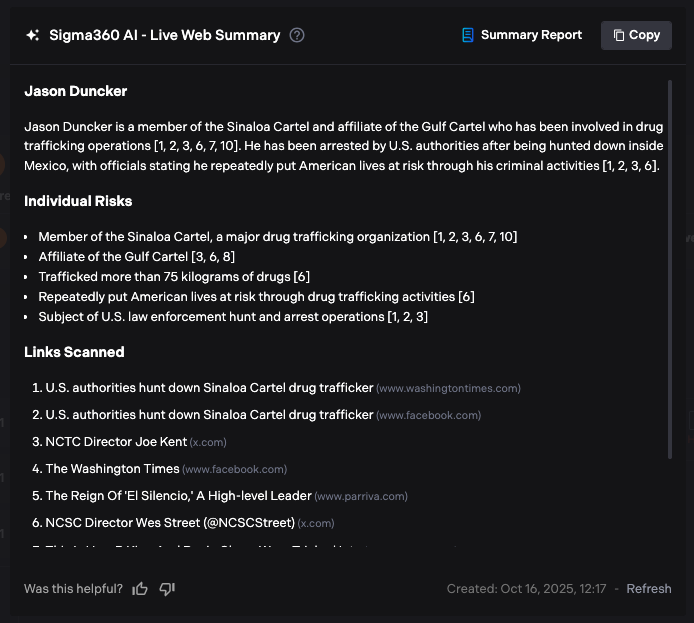
Task: Click the Created date timestamp
Action: click(x=526, y=589)
